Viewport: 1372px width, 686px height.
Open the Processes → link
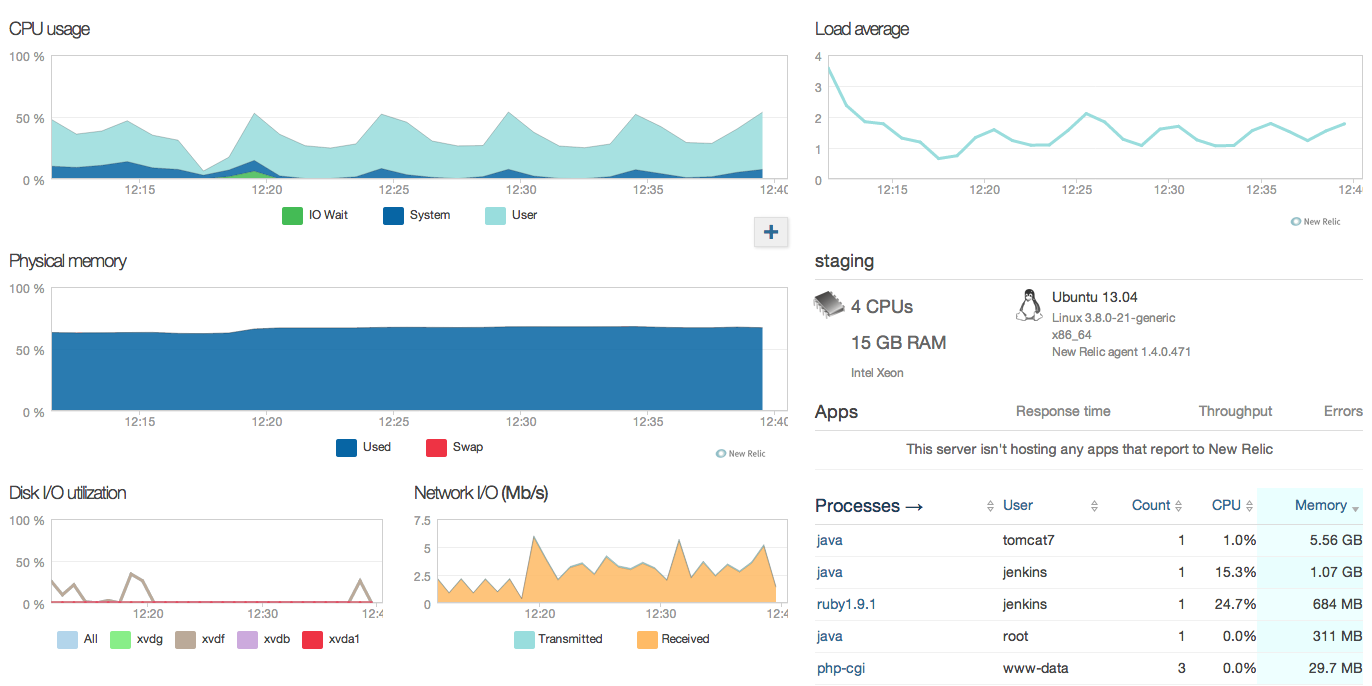(x=869, y=506)
